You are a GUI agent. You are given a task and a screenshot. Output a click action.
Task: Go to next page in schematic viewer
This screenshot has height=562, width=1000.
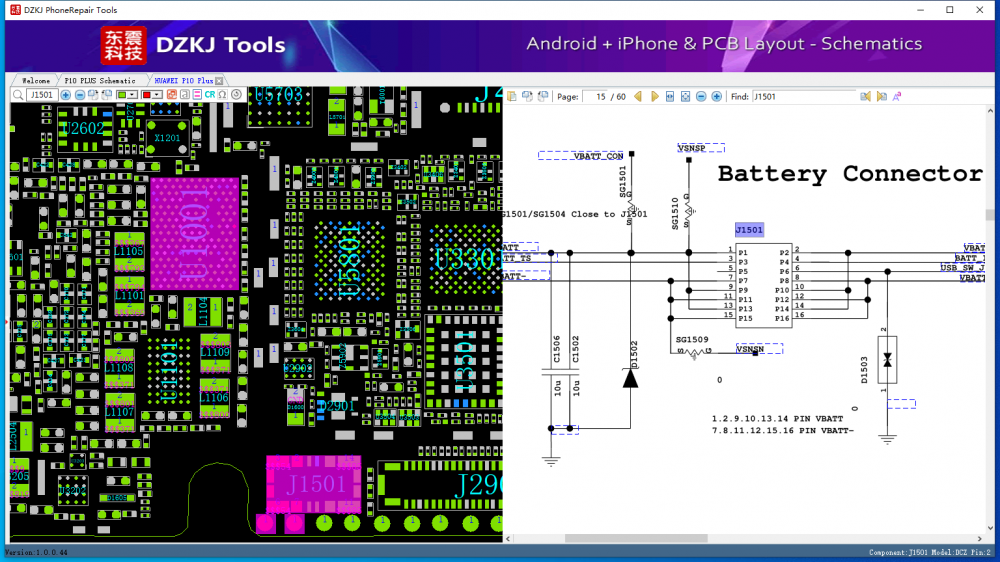coord(654,97)
